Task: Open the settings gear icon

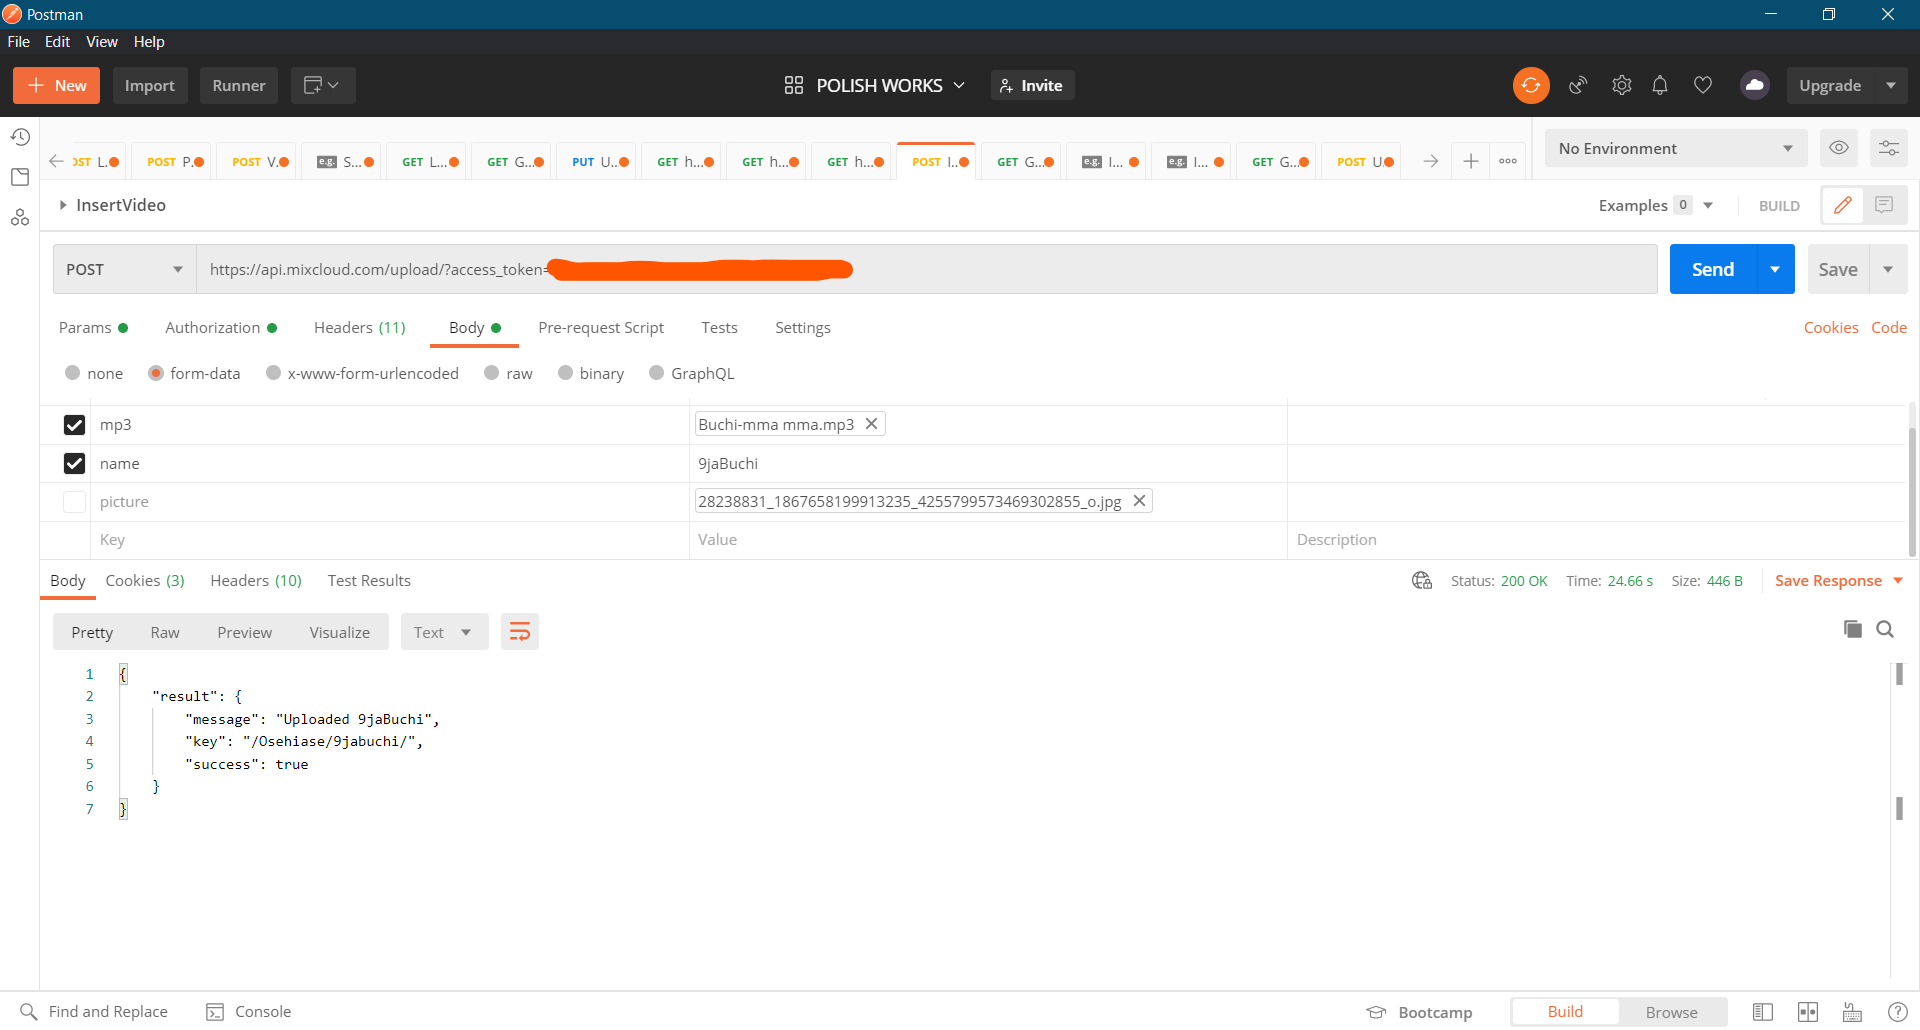Action: (x=1622, y=85)
